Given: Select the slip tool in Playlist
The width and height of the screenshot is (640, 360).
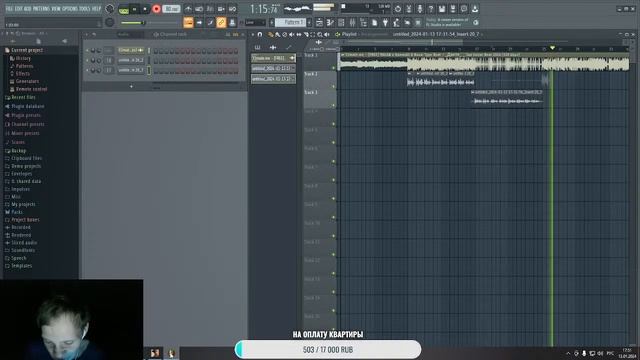Looking at the screenshot, I should pos(299,35).
